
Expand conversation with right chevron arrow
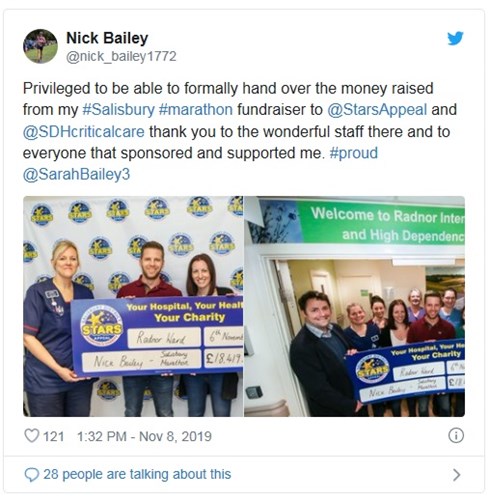point(456,474)
